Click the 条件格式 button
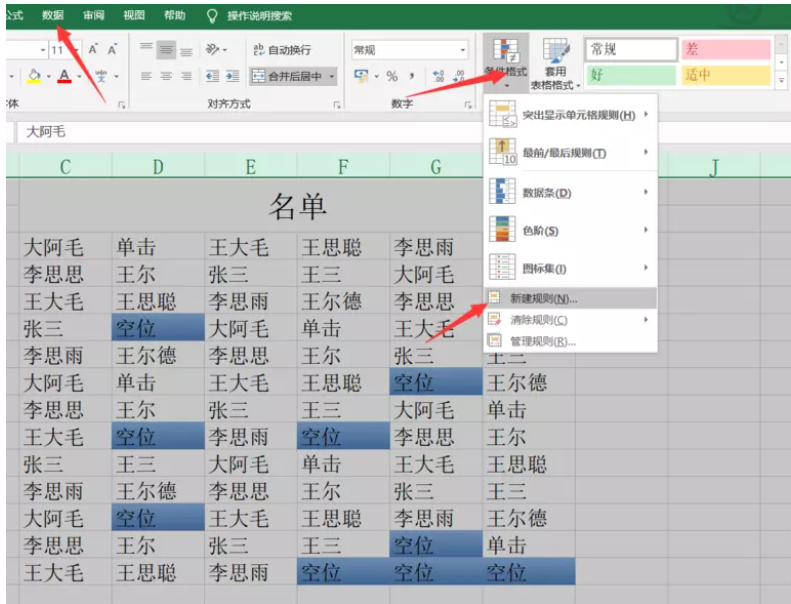Image resolution: width=791 pixels, height=604 pixels. click(505, 62)
